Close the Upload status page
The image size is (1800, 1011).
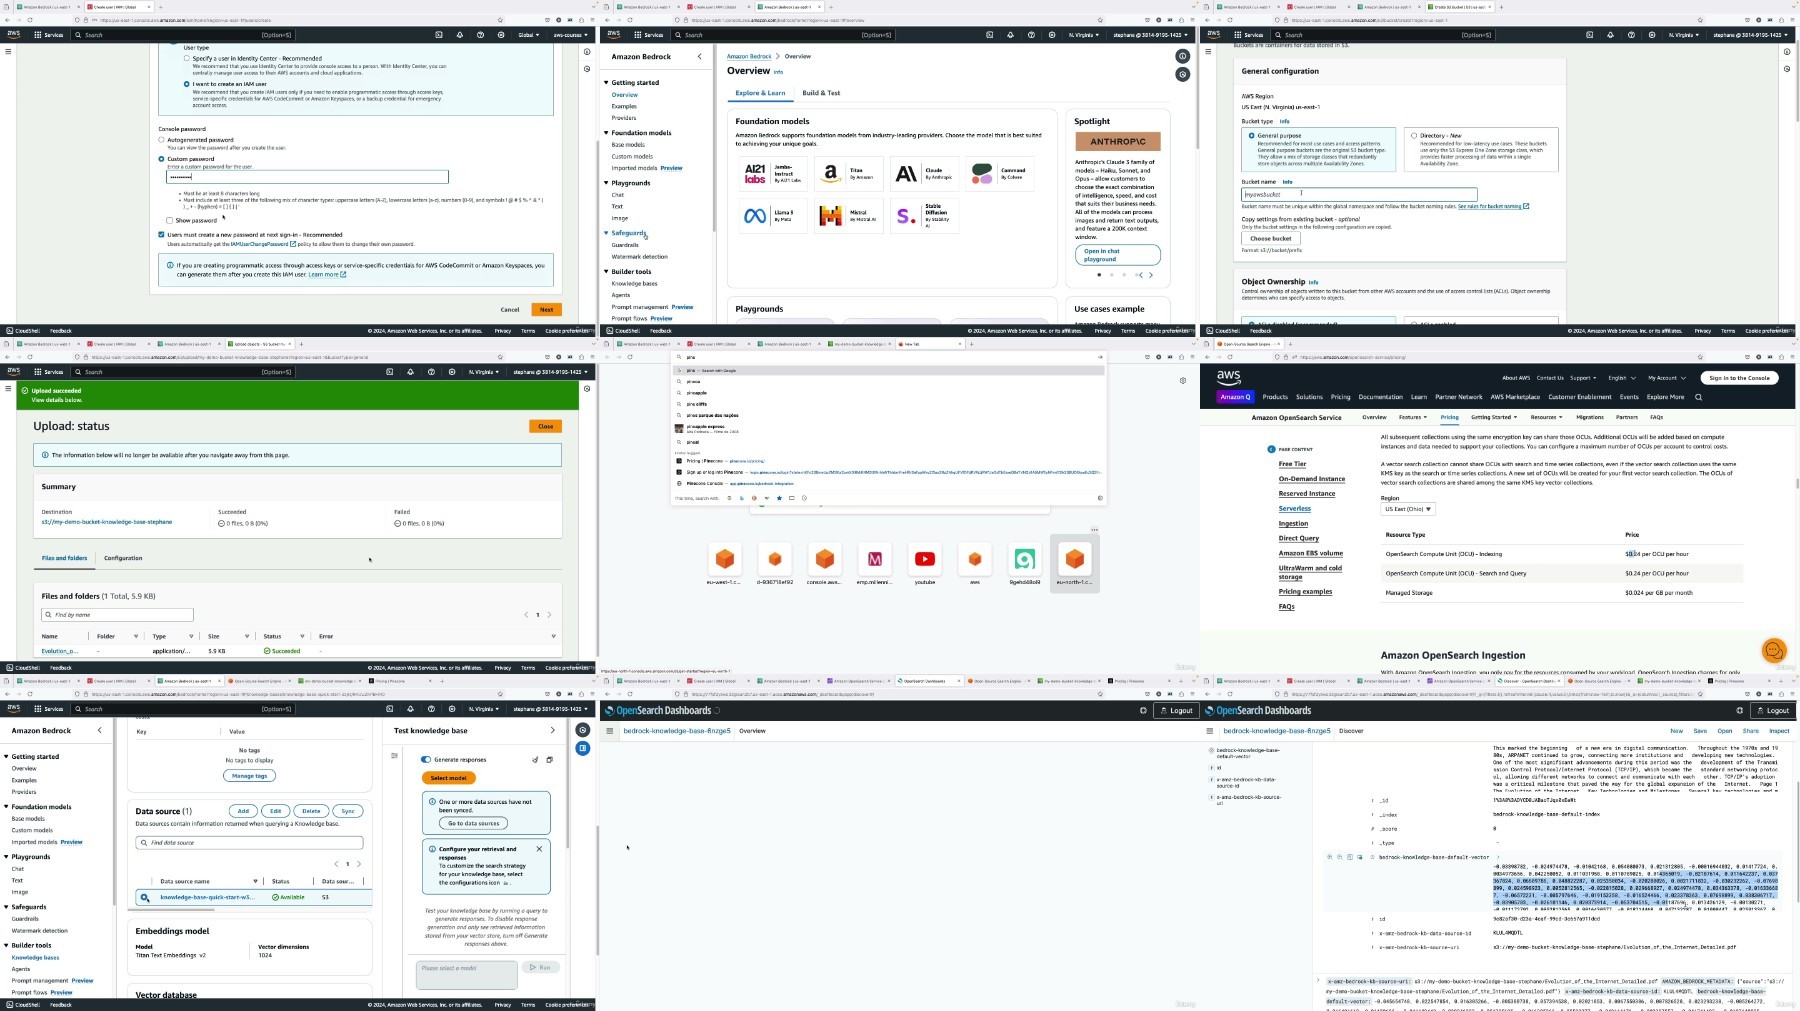545,426
